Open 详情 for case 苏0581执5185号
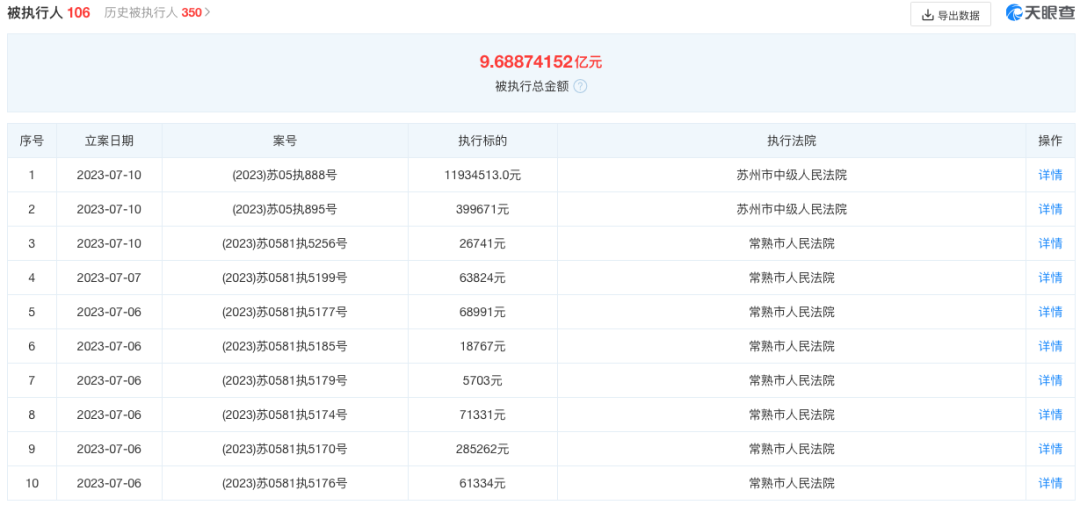 point(1050,346)
